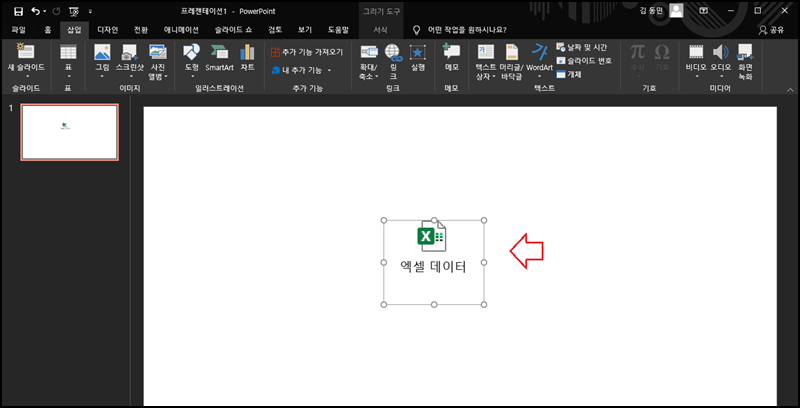Start 화면 녹화 screen recording
800x408 pixels.
745,61
